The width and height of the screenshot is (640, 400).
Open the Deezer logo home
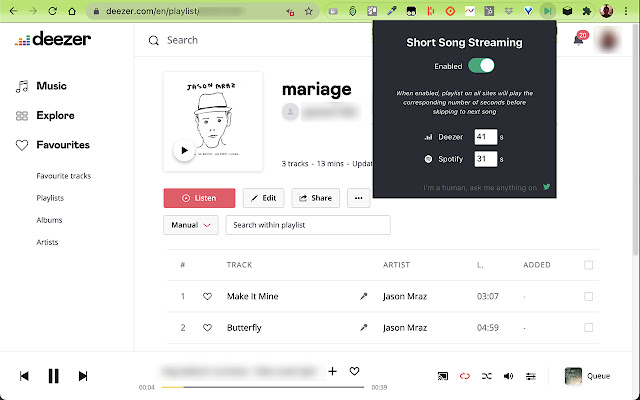pos(53,39)
